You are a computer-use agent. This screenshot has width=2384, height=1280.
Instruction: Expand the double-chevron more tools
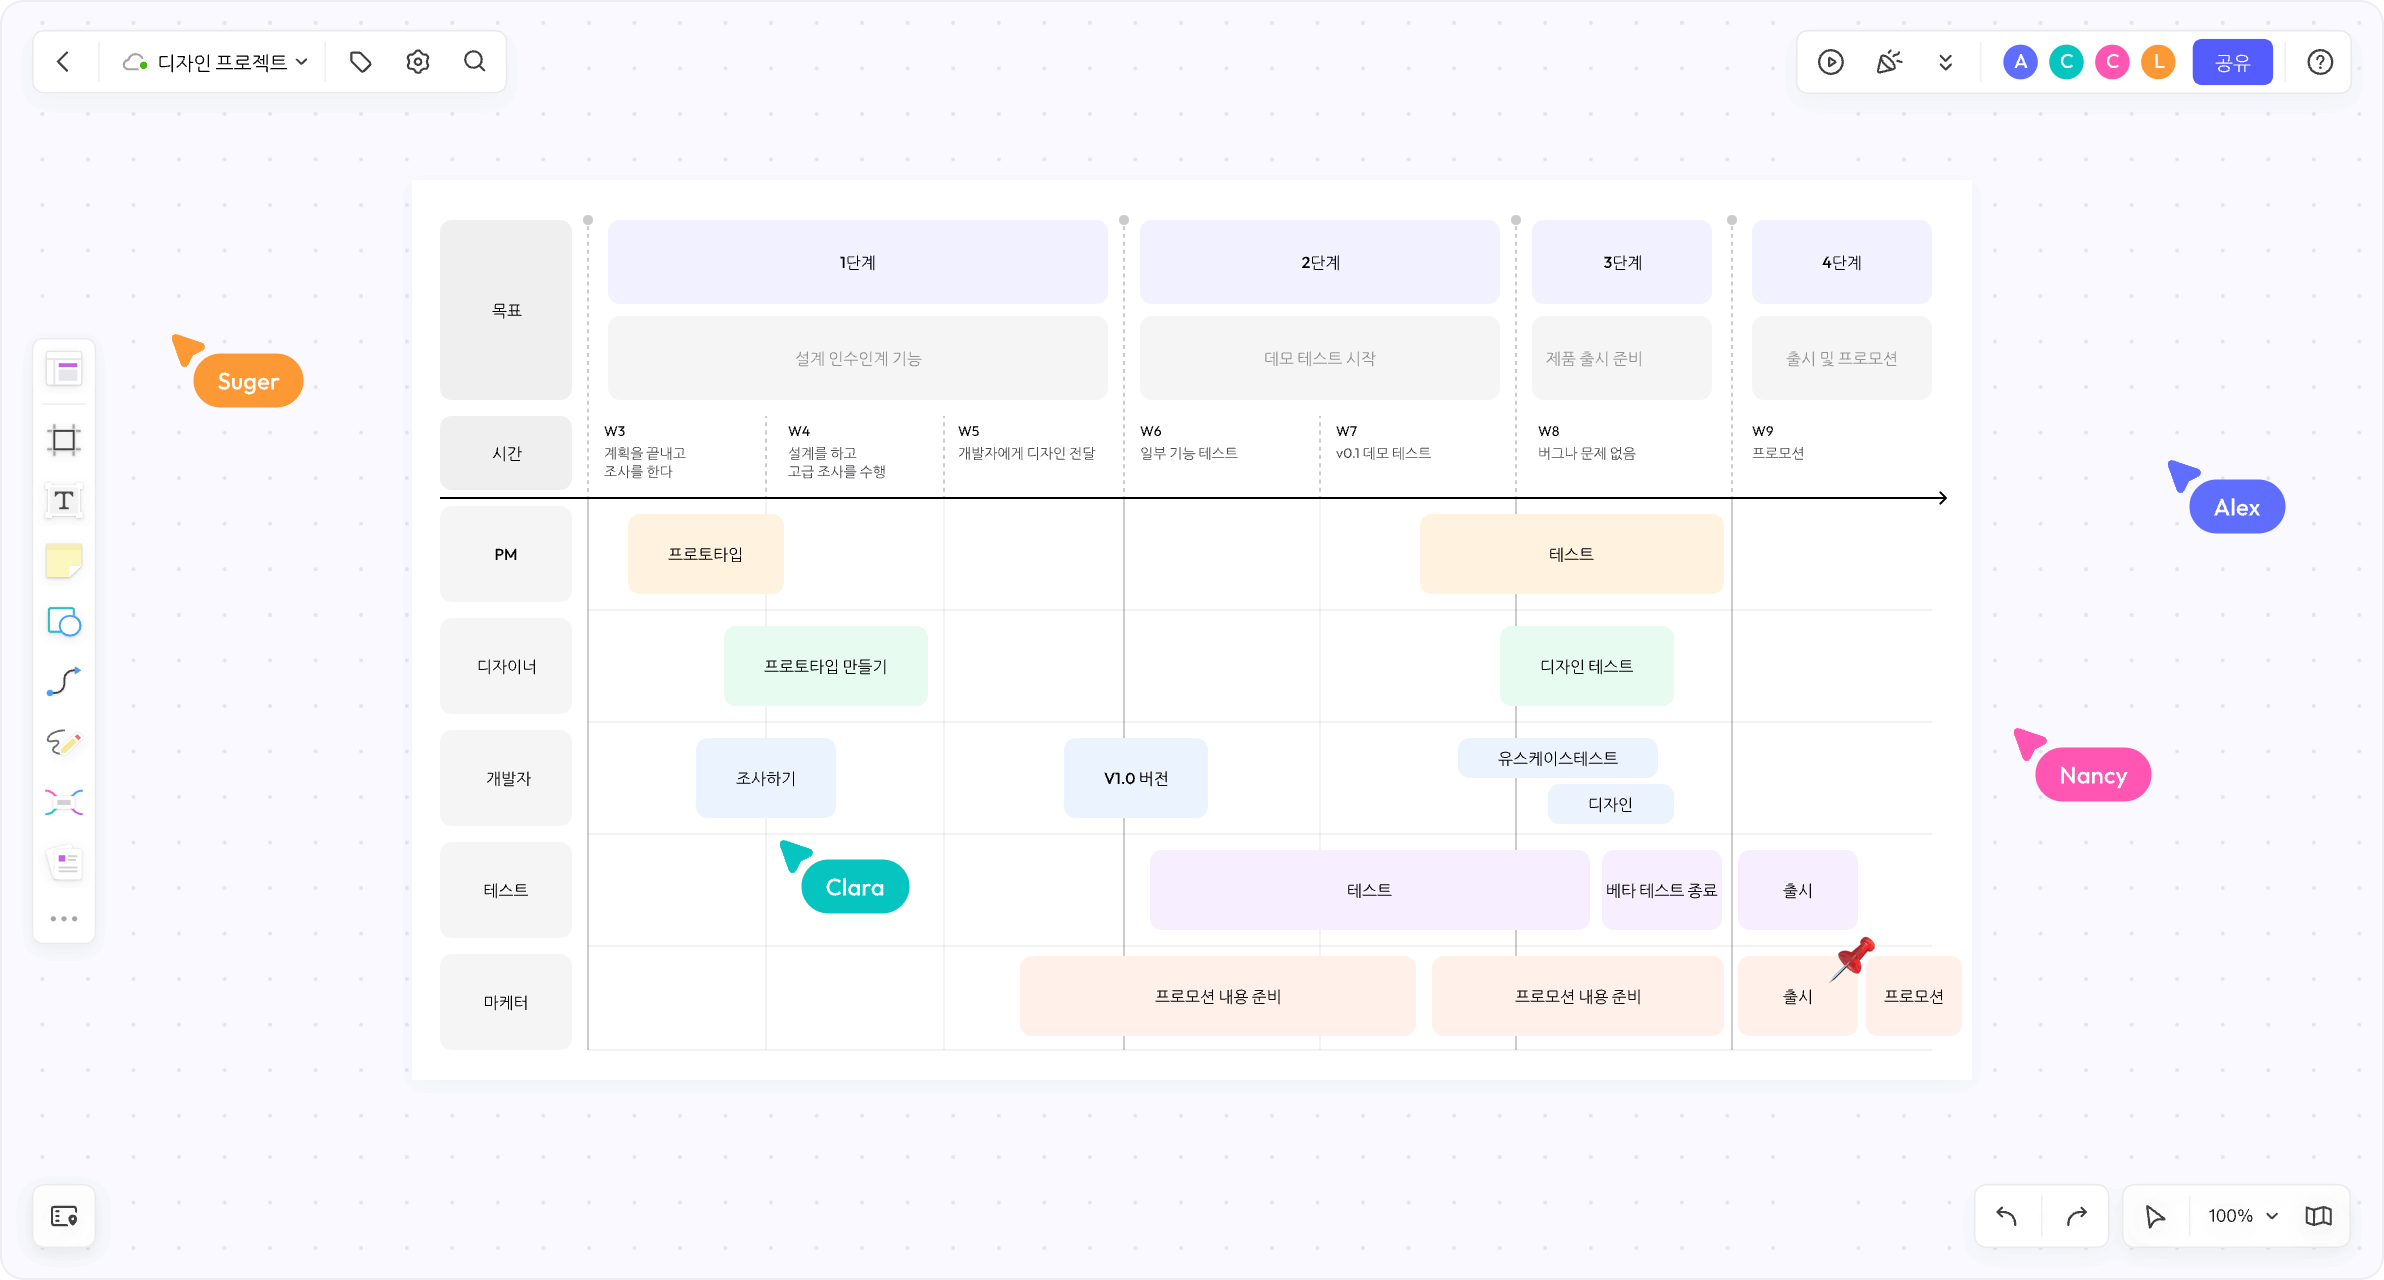click(x=1946, y=62)
